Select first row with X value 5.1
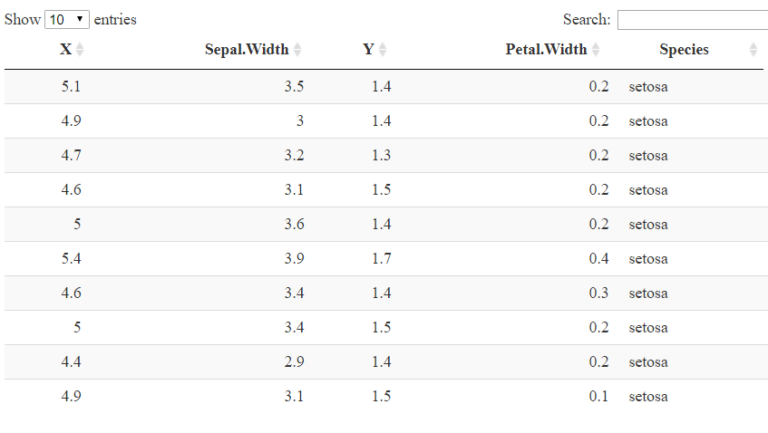 pos(71,87)
